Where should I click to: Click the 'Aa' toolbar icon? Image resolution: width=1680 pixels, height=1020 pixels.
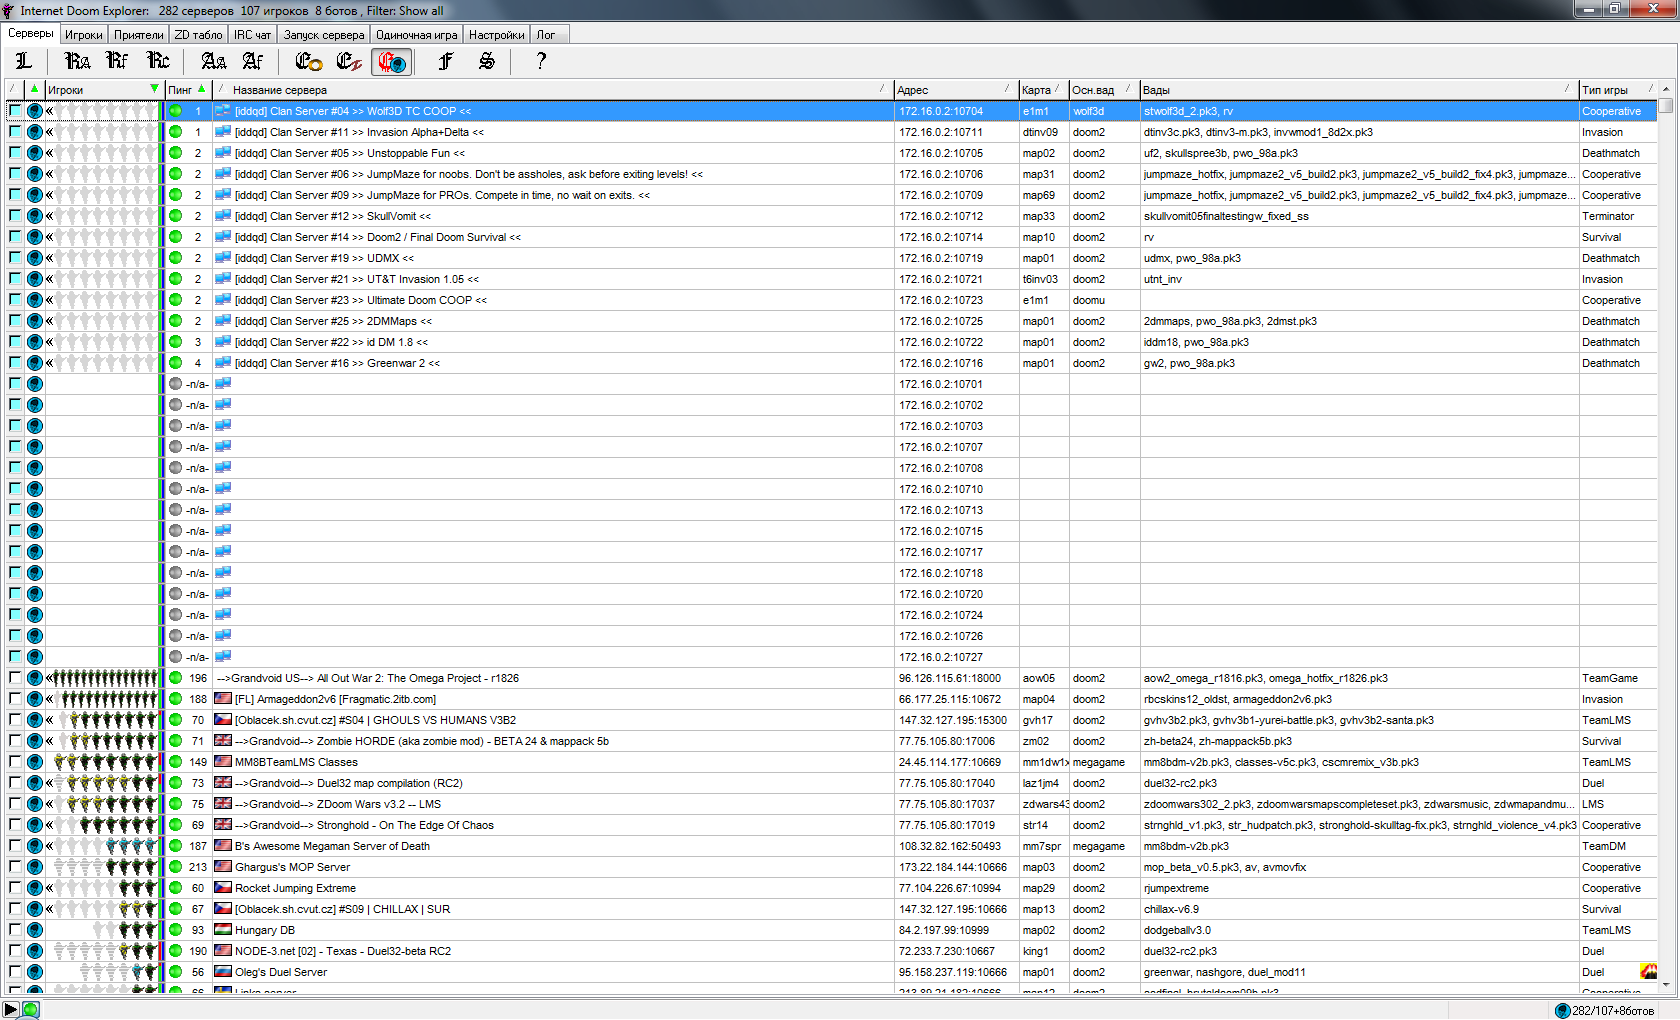click(213, 62)
